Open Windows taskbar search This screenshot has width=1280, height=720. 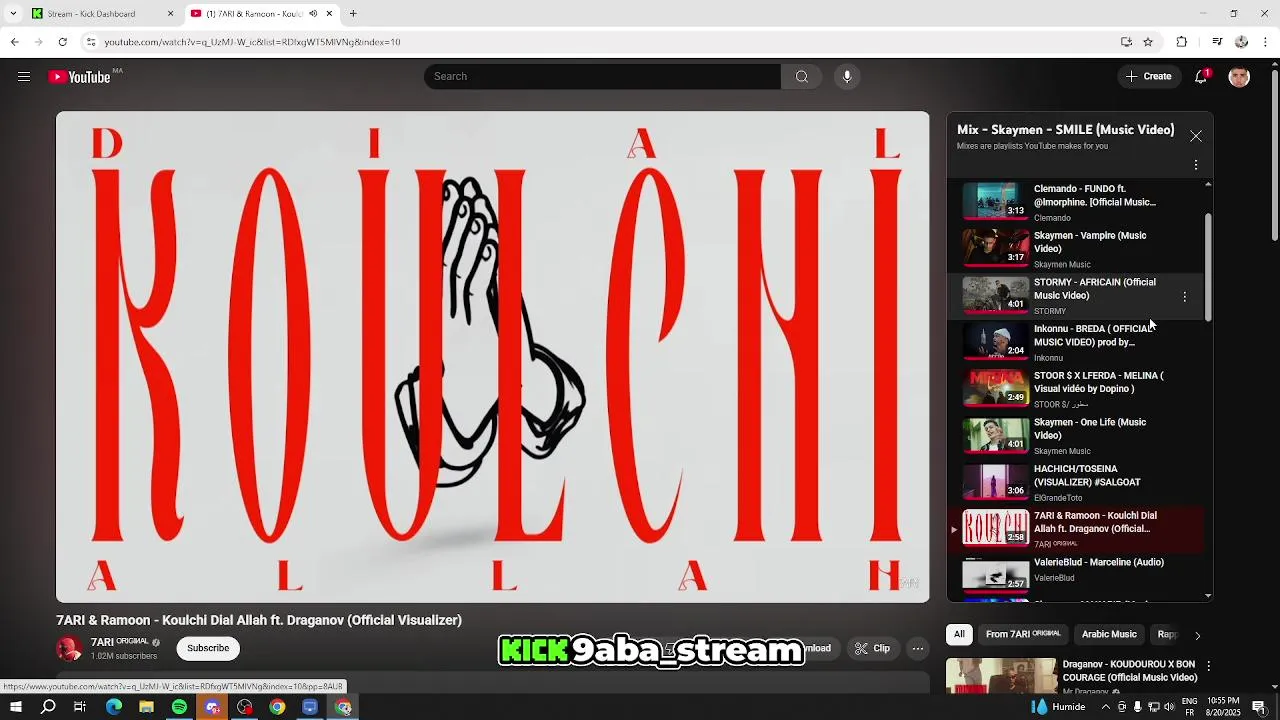click(48, 707)
